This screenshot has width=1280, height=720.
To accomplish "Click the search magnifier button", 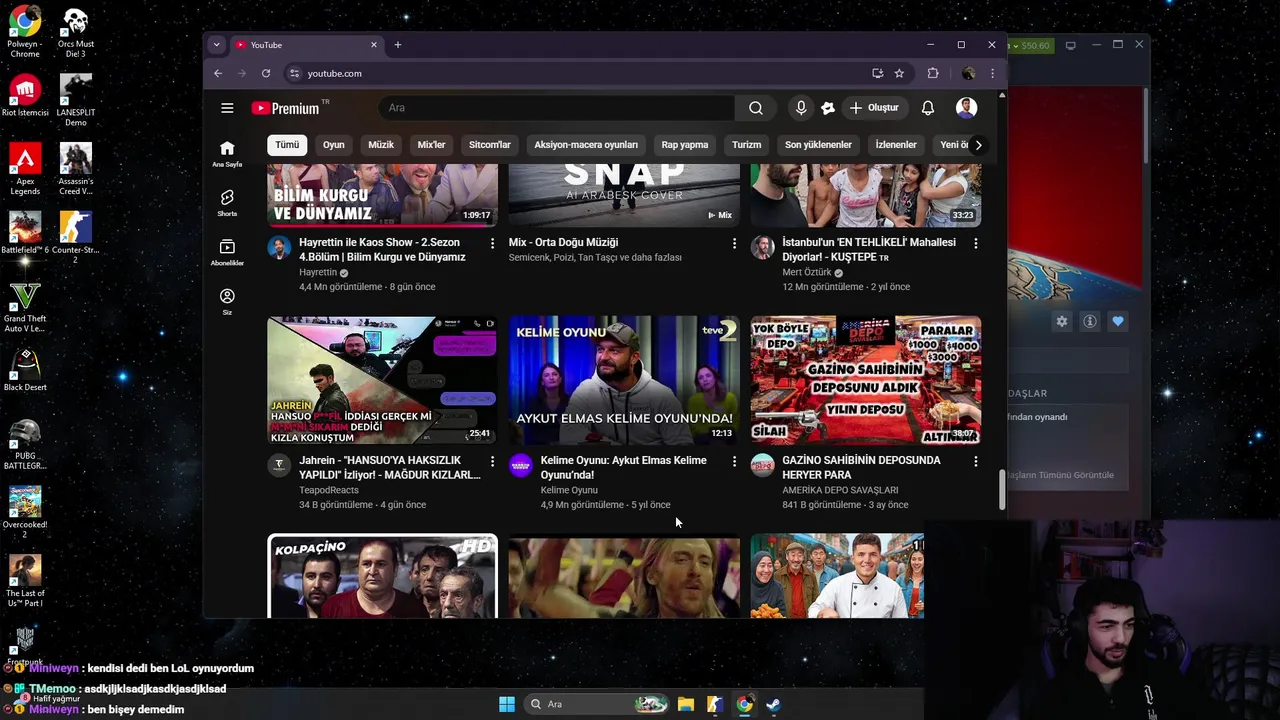I will point(756,108).
